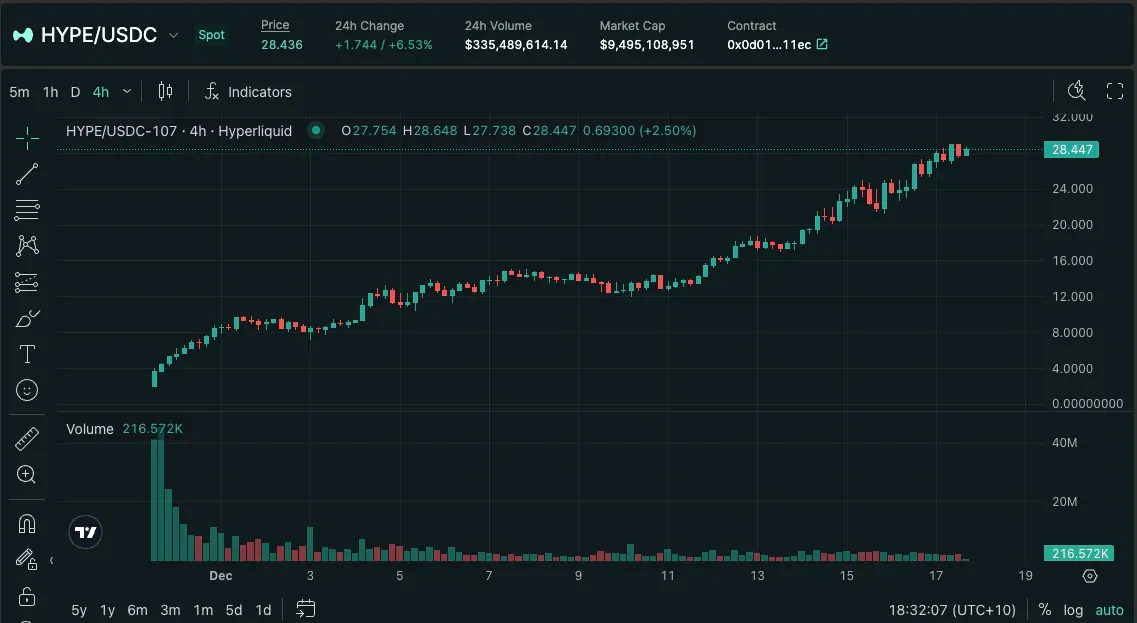Screen dimensions: 1137x623
Task: Click the Spot market badge
Action: [211, 35]
